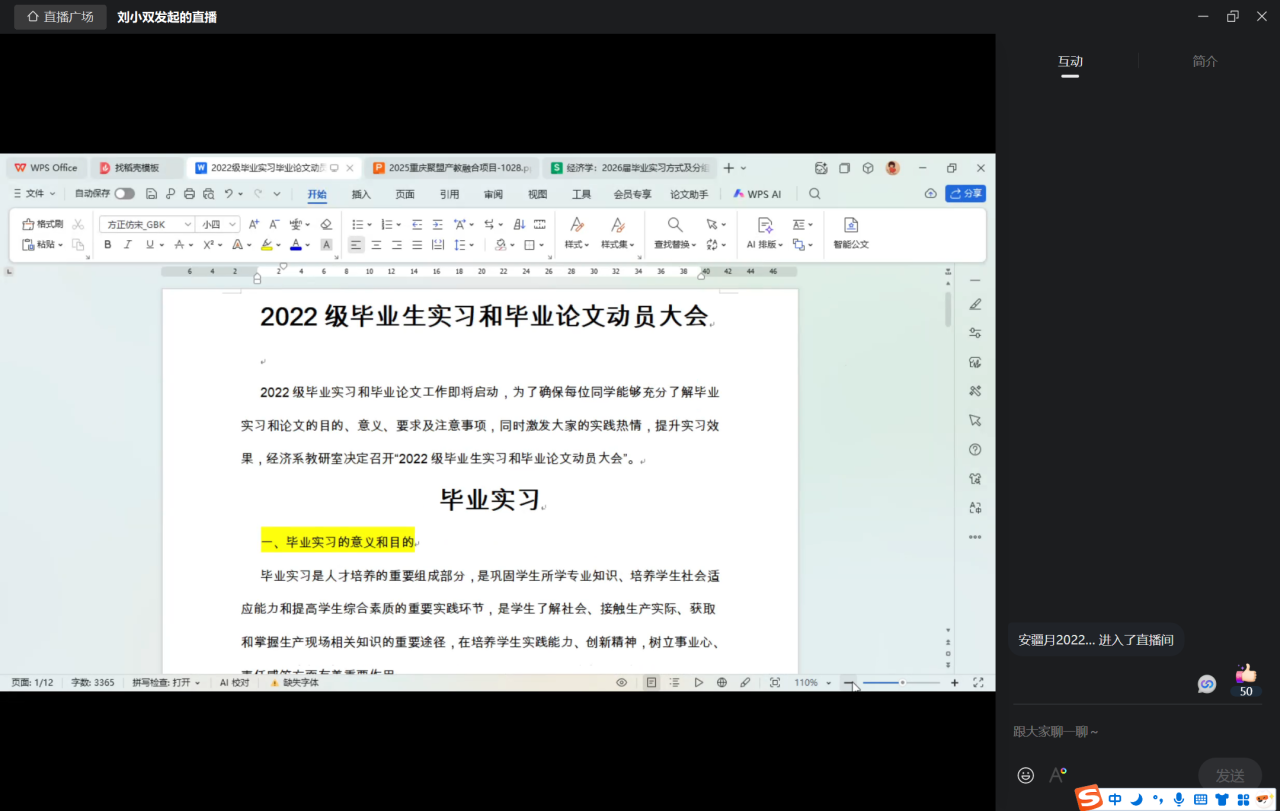Toggle spell check (拼写检查) status
Viewport: 1280px width, 811px height.
tap(166, 683)
